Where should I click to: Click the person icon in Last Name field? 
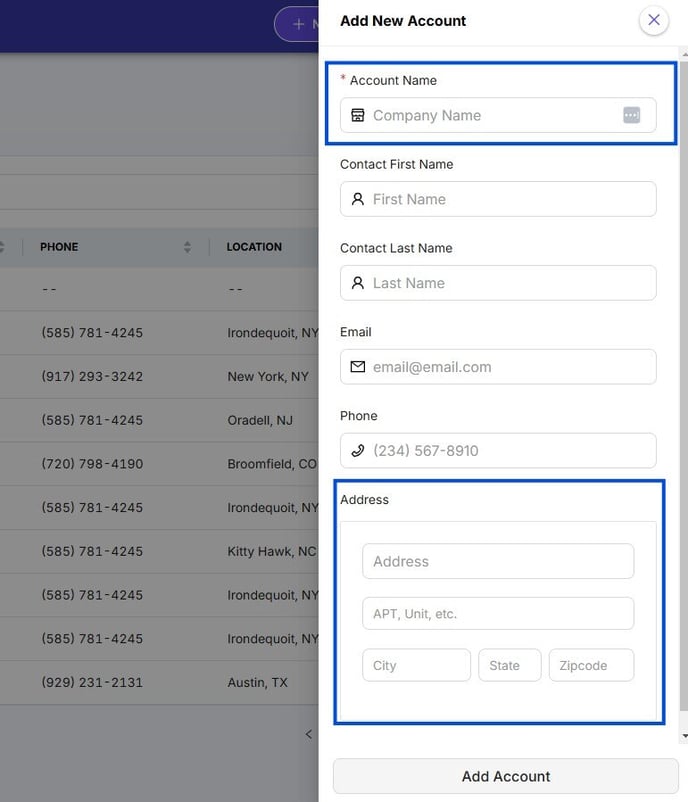coord(358,283)
